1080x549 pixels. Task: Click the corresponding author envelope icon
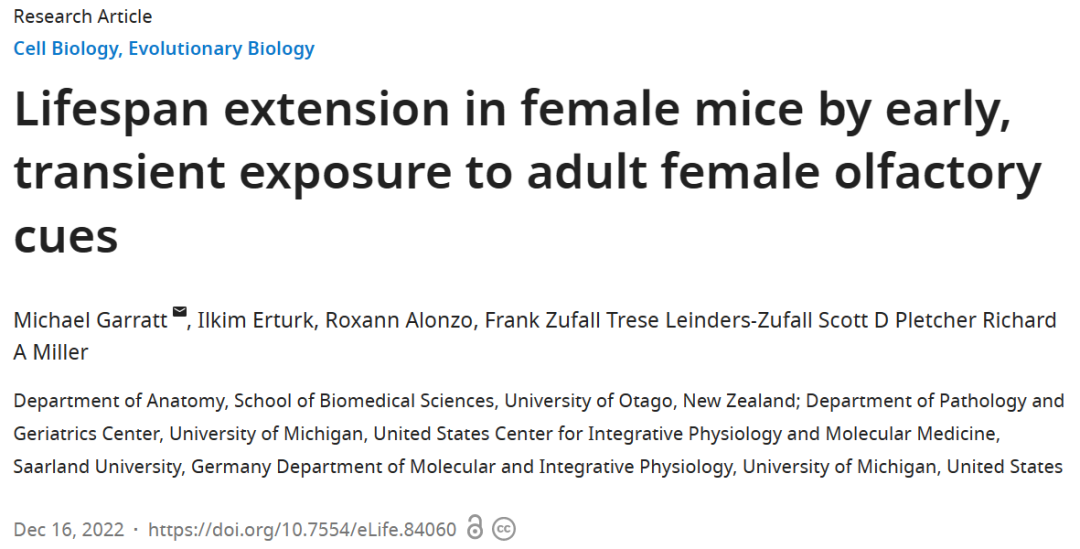click(180, 314)
